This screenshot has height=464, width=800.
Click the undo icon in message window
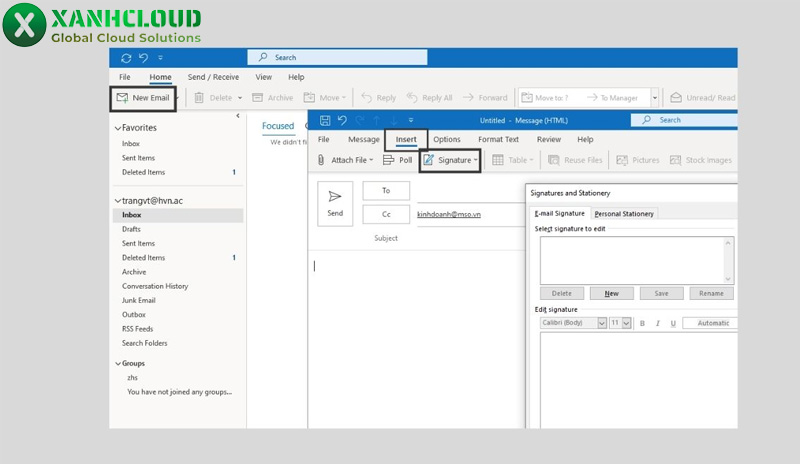[342, 120]
